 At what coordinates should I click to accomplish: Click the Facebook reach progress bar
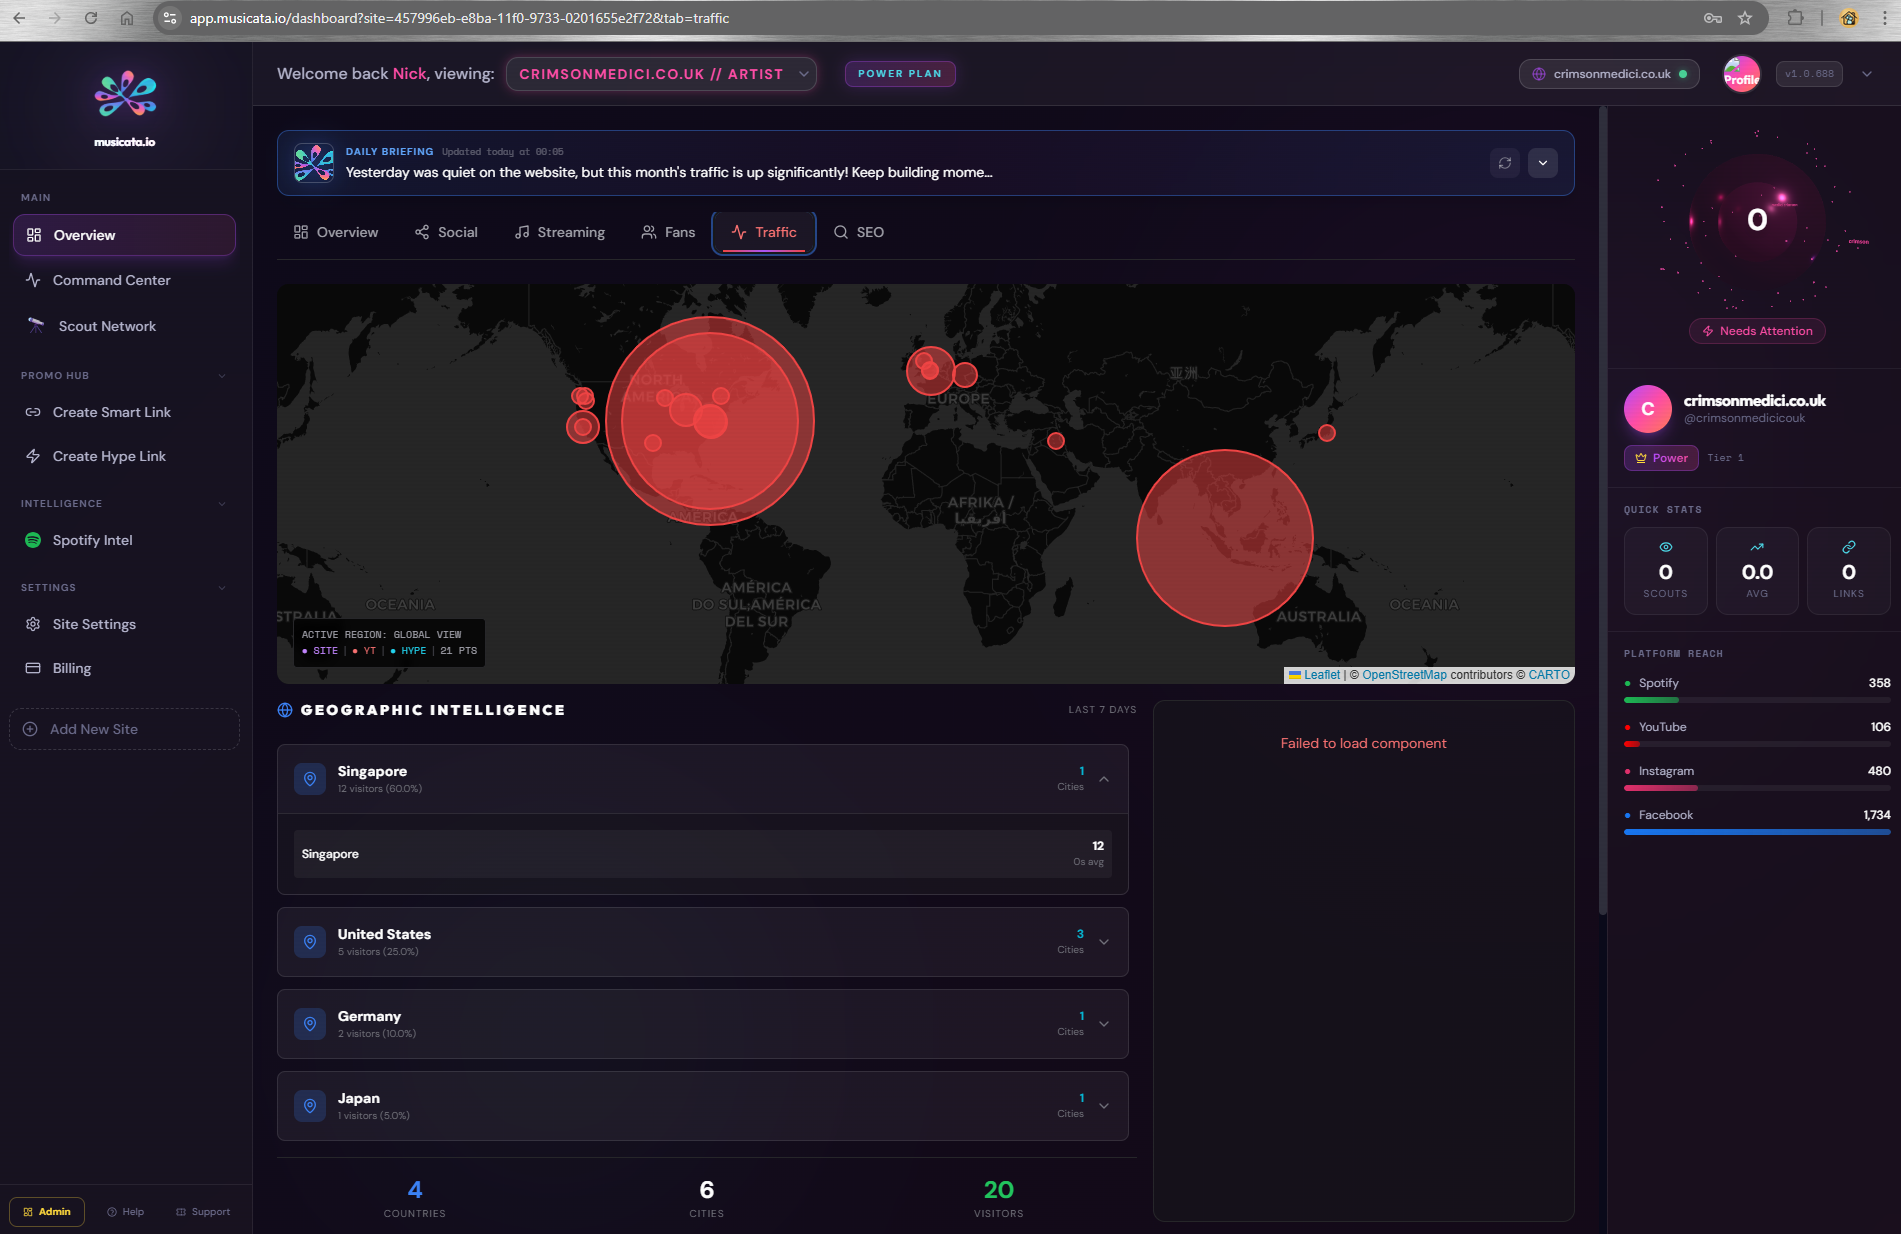coord(1756,832)
